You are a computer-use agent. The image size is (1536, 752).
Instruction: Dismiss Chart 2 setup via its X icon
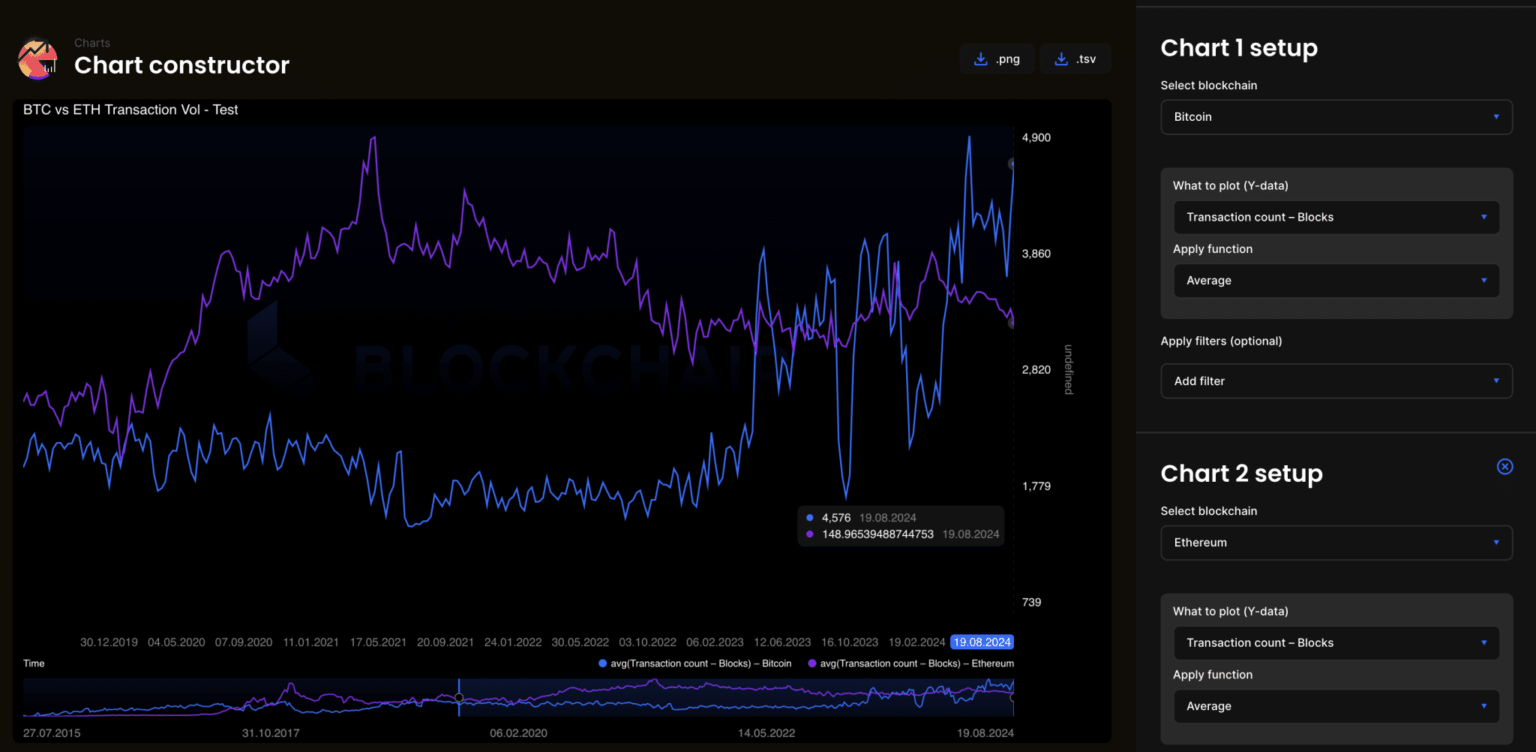1505,466
